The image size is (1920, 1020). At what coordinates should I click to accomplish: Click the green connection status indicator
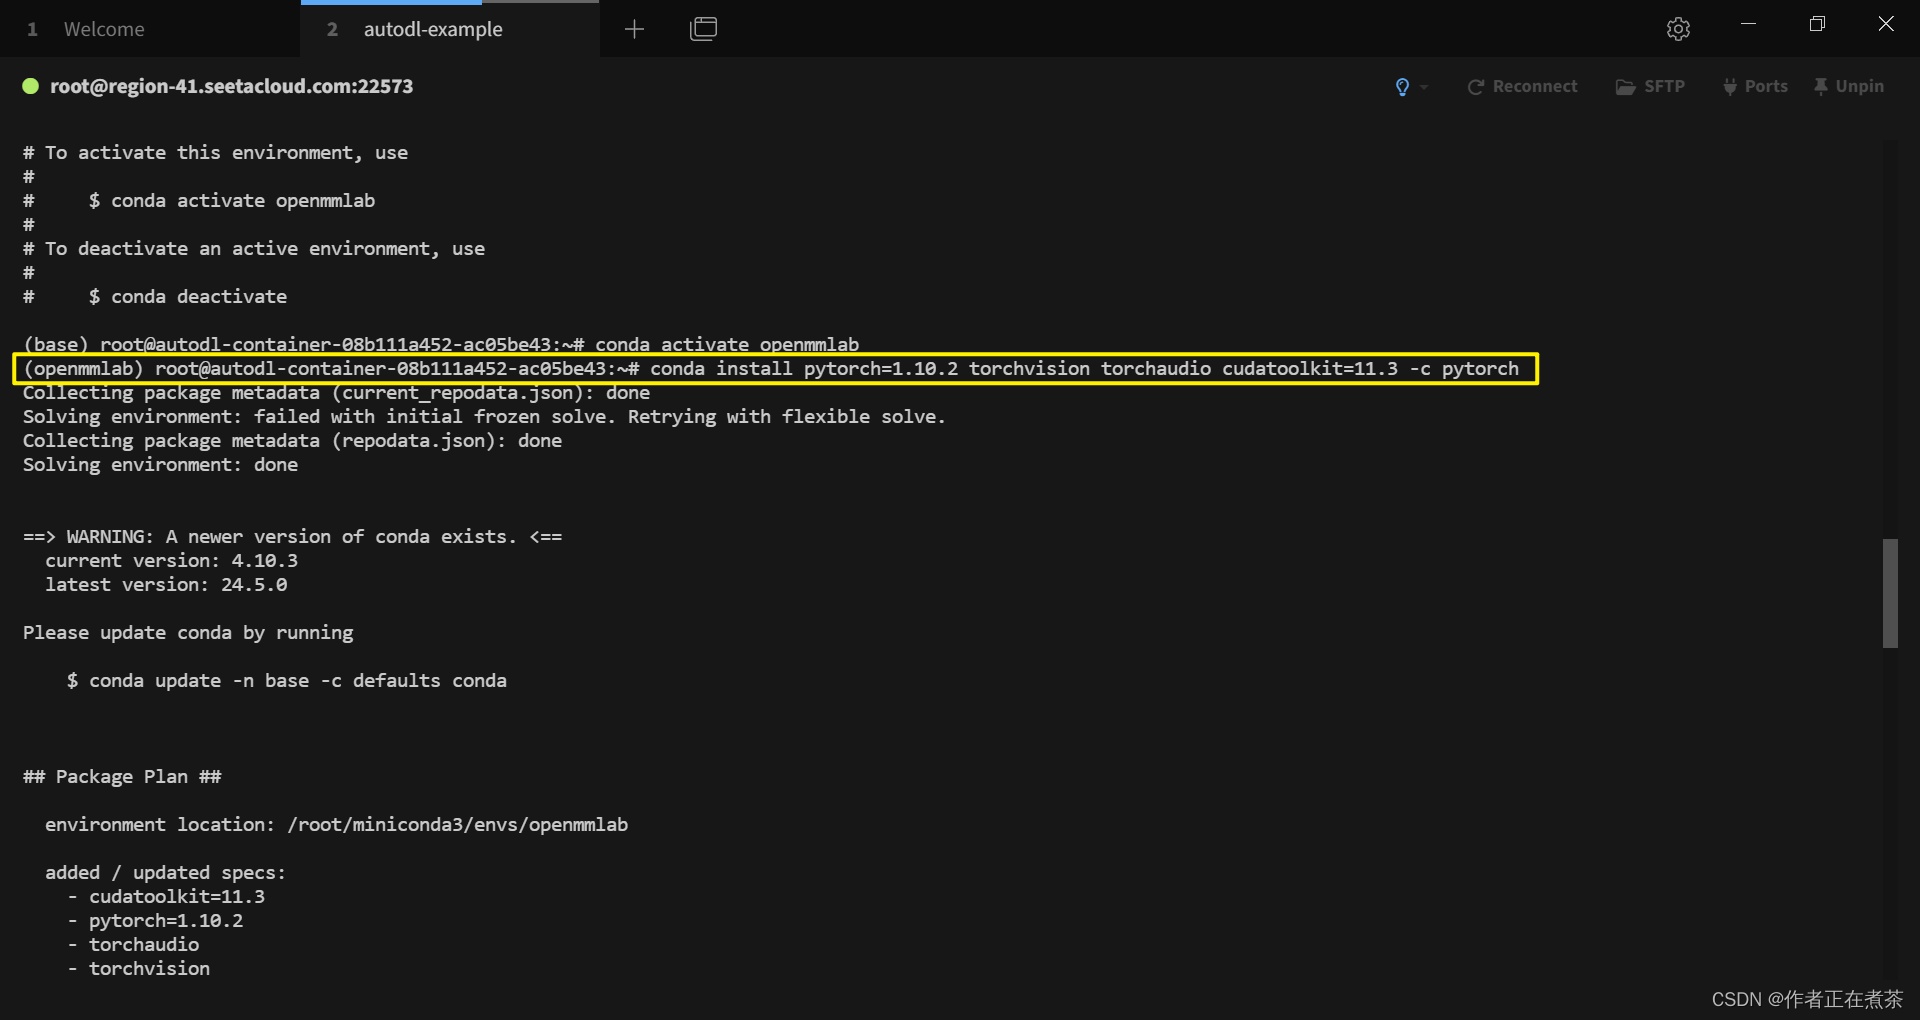tap(31, 86)
